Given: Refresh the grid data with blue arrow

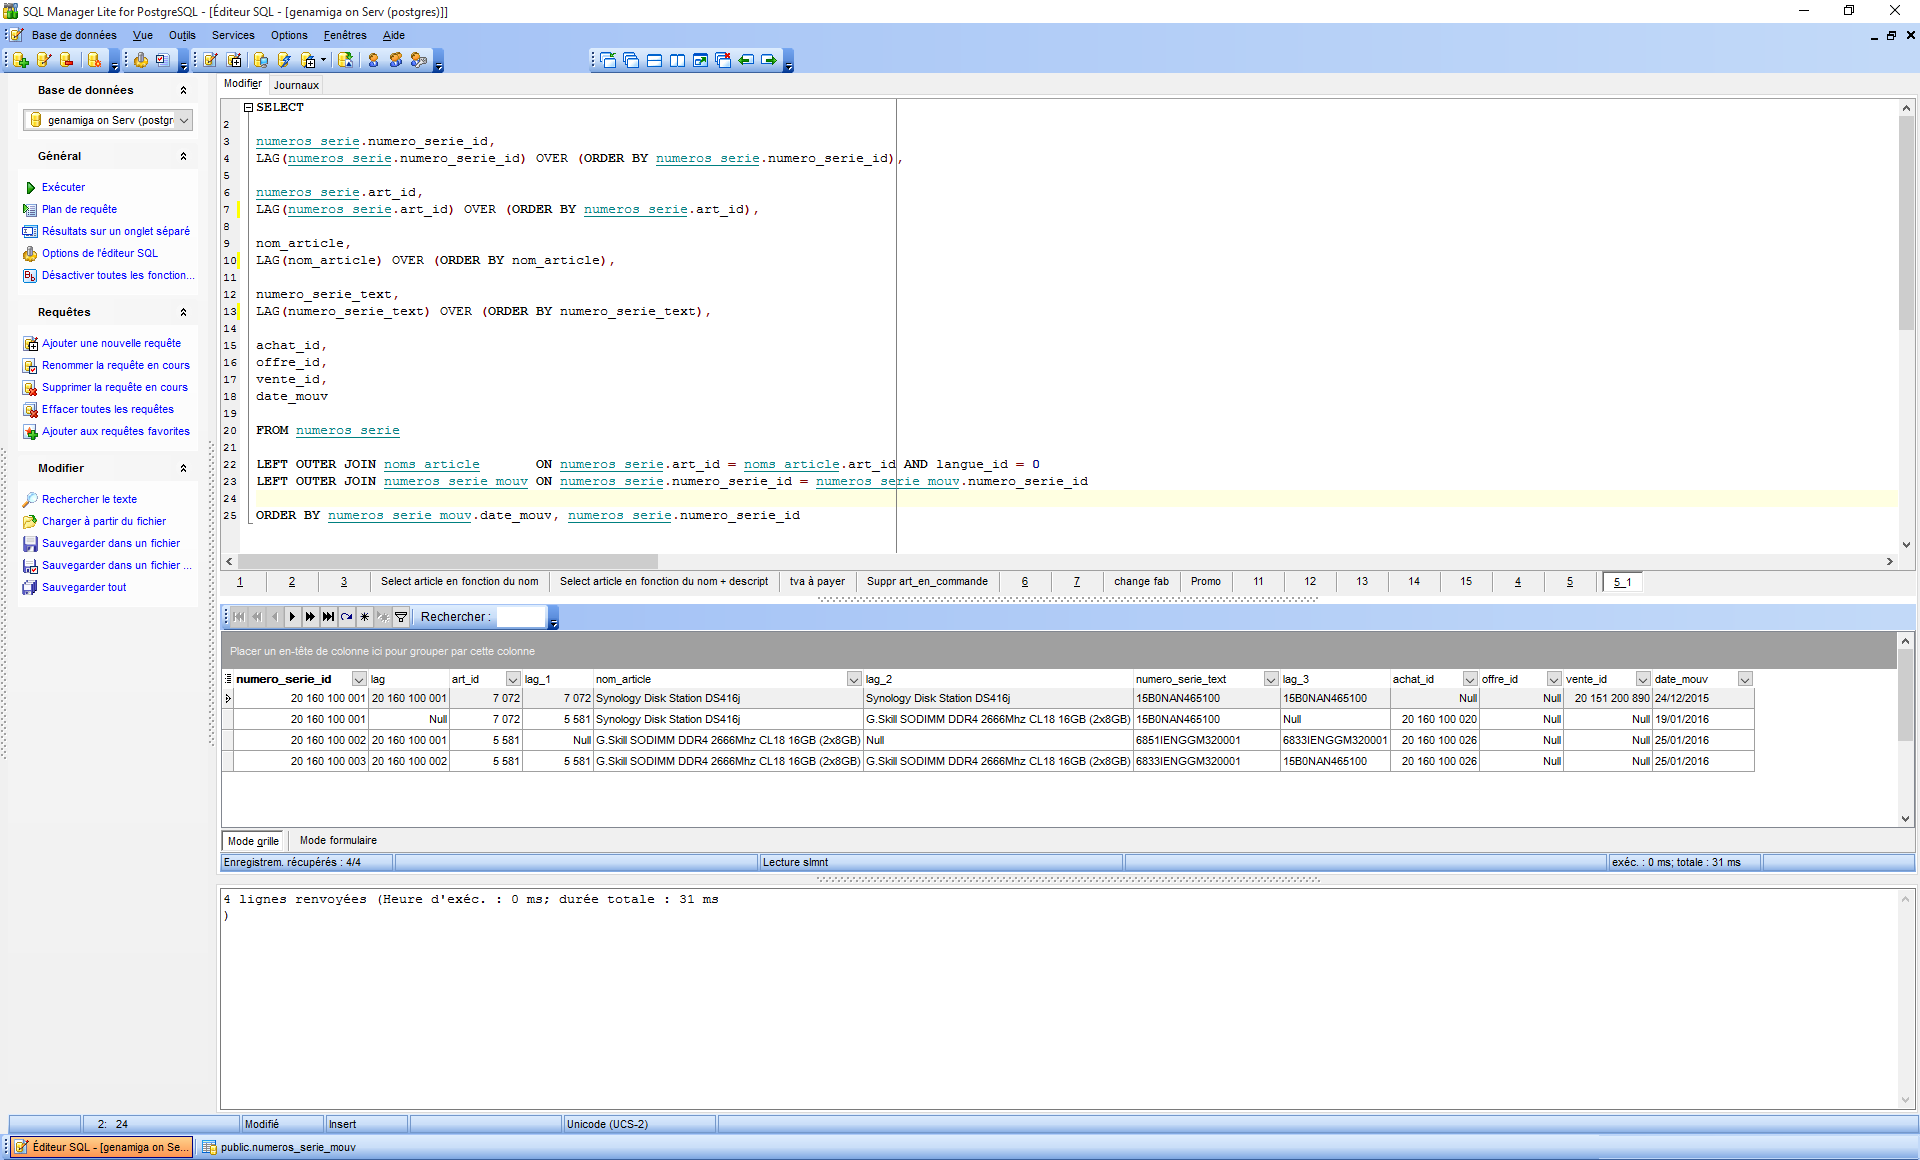Looking at the screenshot, I should click(346, 617).
